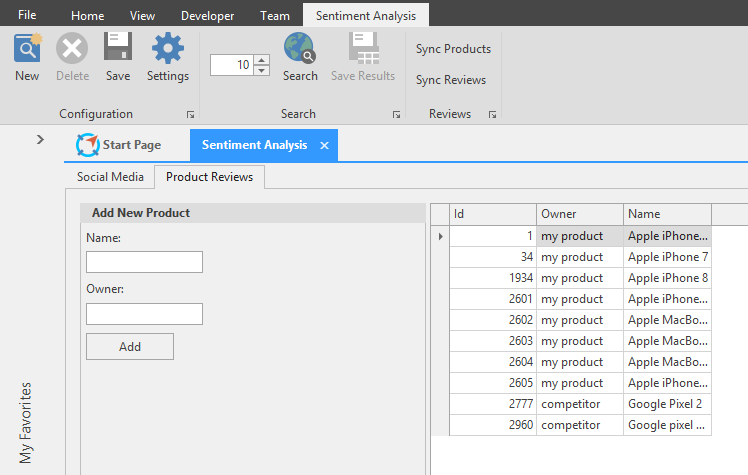The width and height of the screenshot is (748, 475).
Task: Click the New configuration icon
Action: point(27,48)
